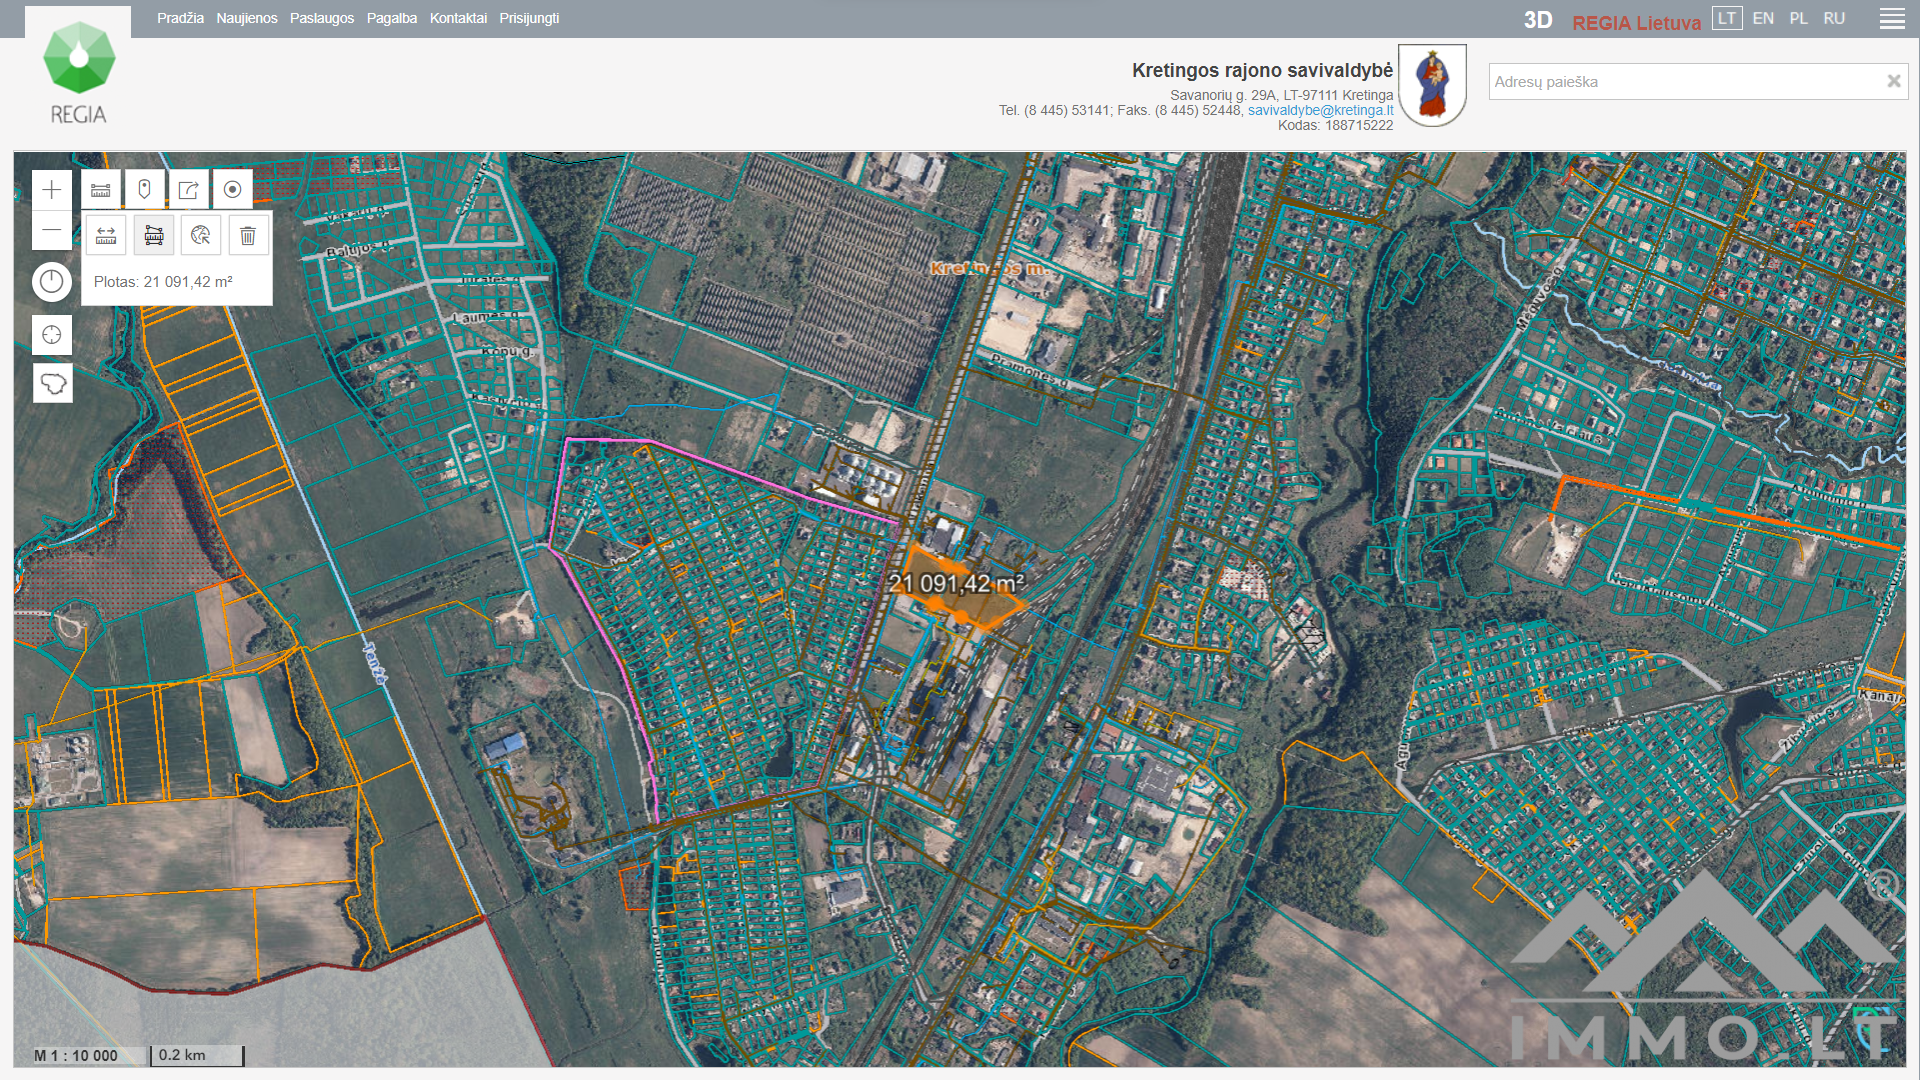Click the Plotas: 21 091,42 m² result text
1920x1080 pixels.
(x=163, y=282)
